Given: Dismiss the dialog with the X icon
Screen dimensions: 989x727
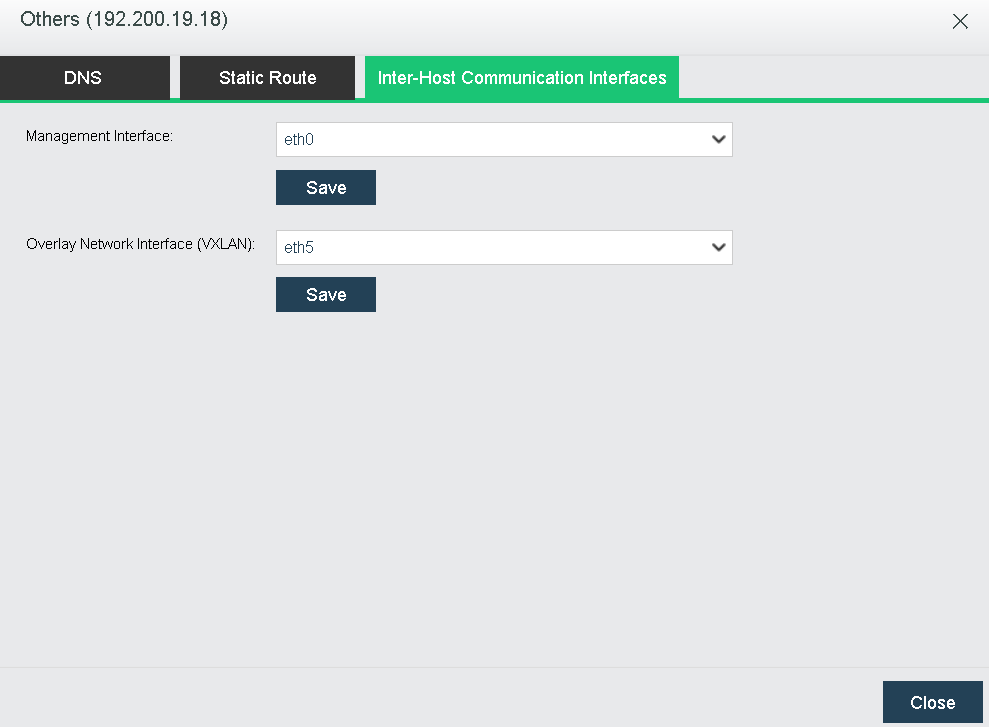Looking at the screenshot, I should click(960, 21).
